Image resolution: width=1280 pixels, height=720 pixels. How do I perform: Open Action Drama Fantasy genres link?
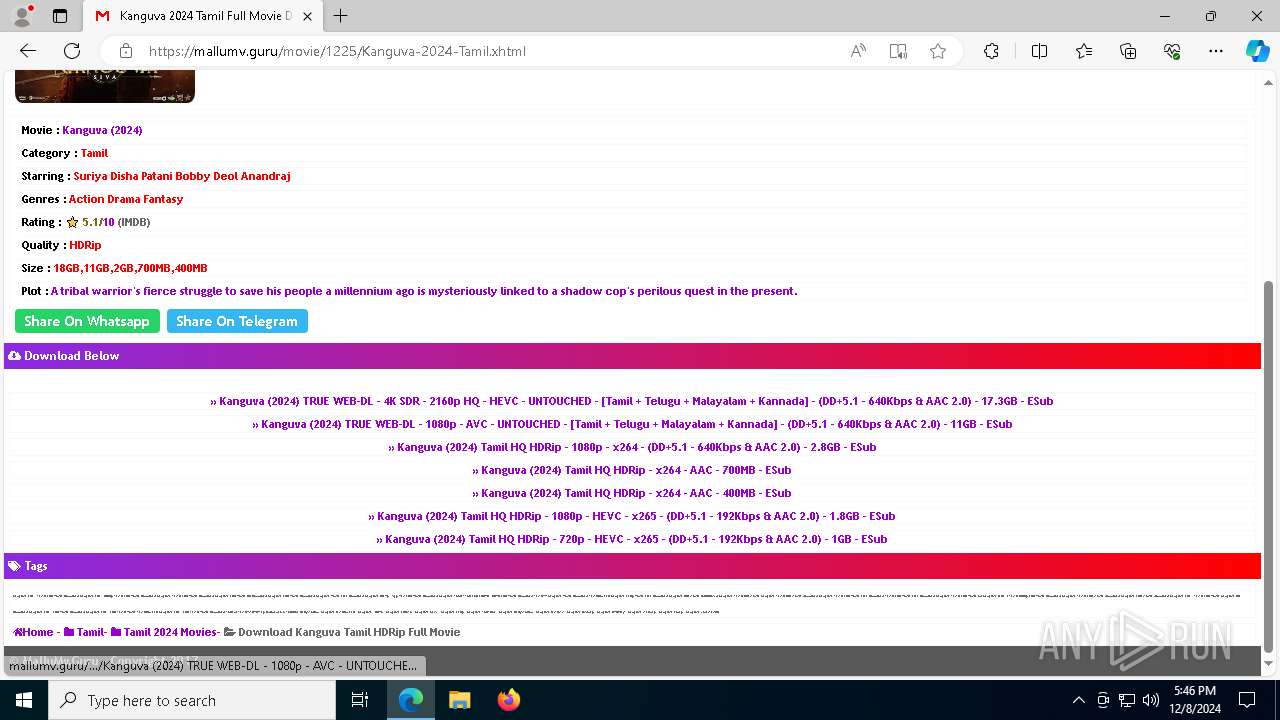[x=126, y=199]
